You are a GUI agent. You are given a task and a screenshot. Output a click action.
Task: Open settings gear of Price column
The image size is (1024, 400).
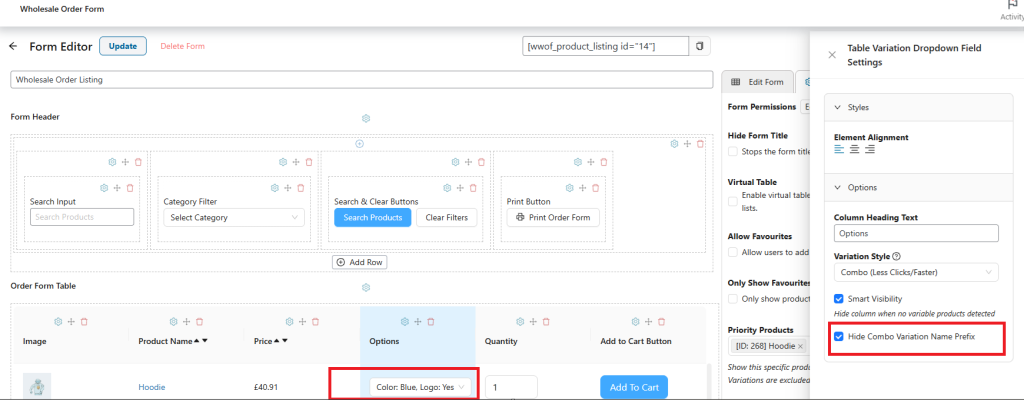point(289,322)
